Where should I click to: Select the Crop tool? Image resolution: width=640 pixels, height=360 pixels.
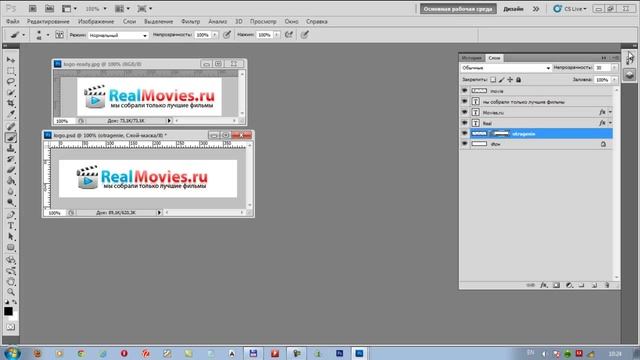click(x=11, y=103)
